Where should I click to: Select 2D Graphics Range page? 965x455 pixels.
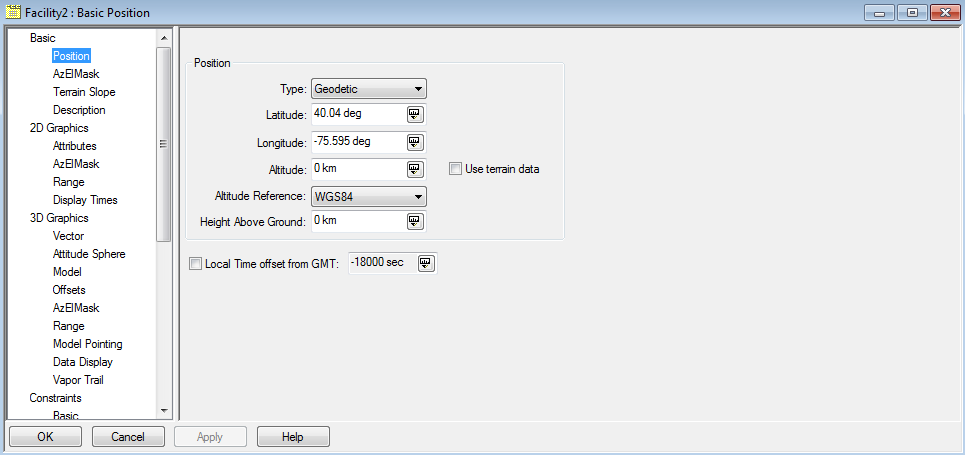click(68, 182)
